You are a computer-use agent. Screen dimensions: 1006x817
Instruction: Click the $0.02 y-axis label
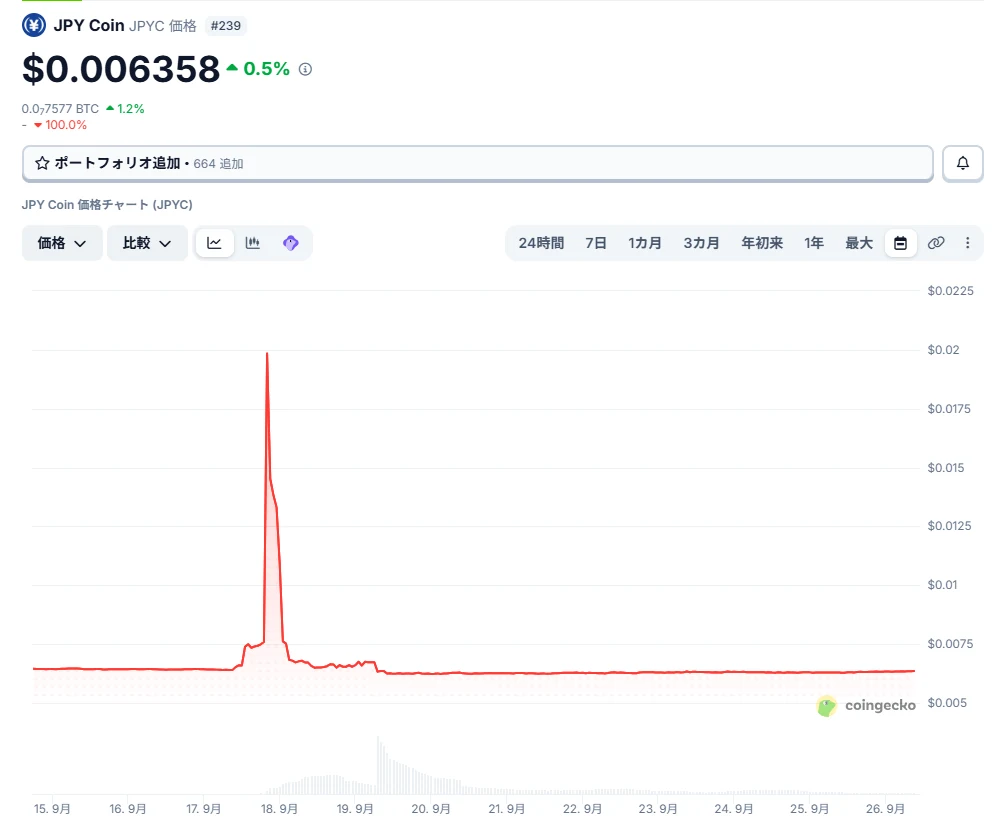(943, 350)
